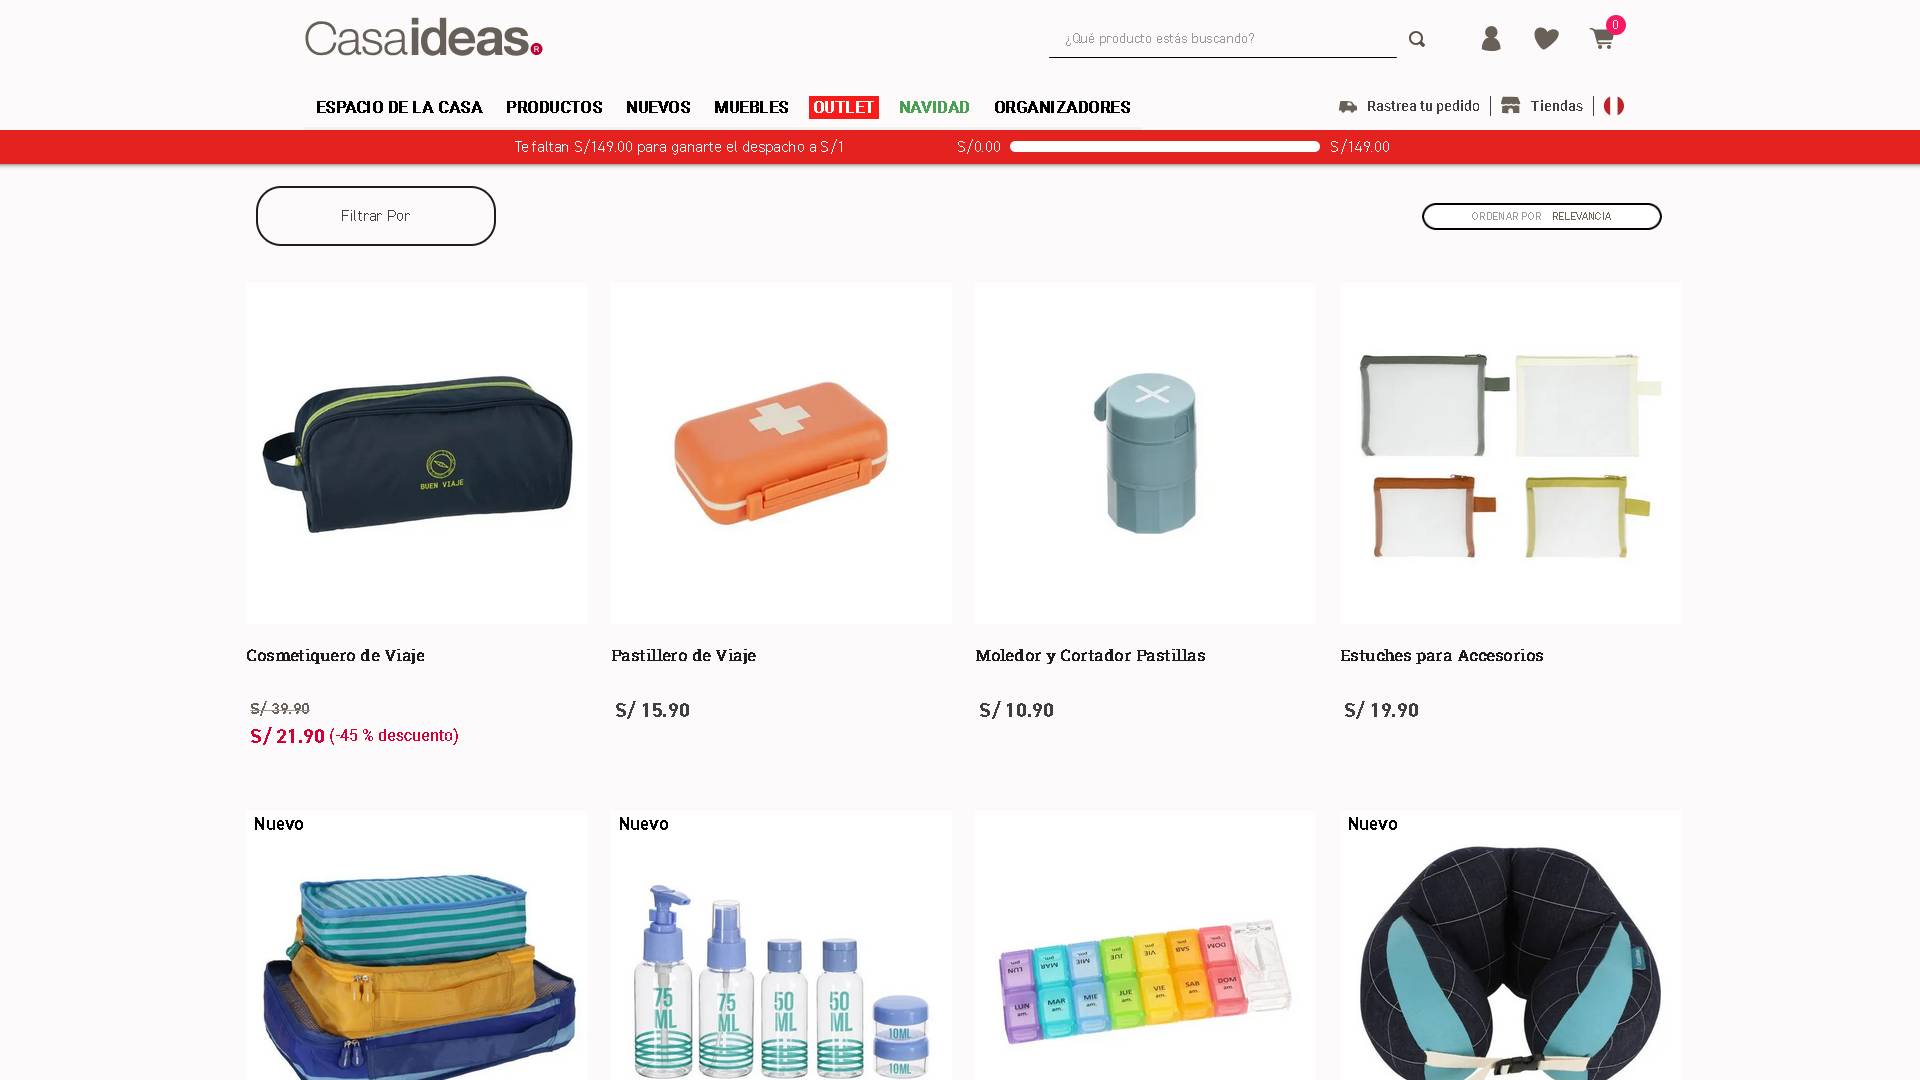Open the Rastrea tu pedido link
This screenshot has height=1080, width=1920.
tap(1423, 106)
